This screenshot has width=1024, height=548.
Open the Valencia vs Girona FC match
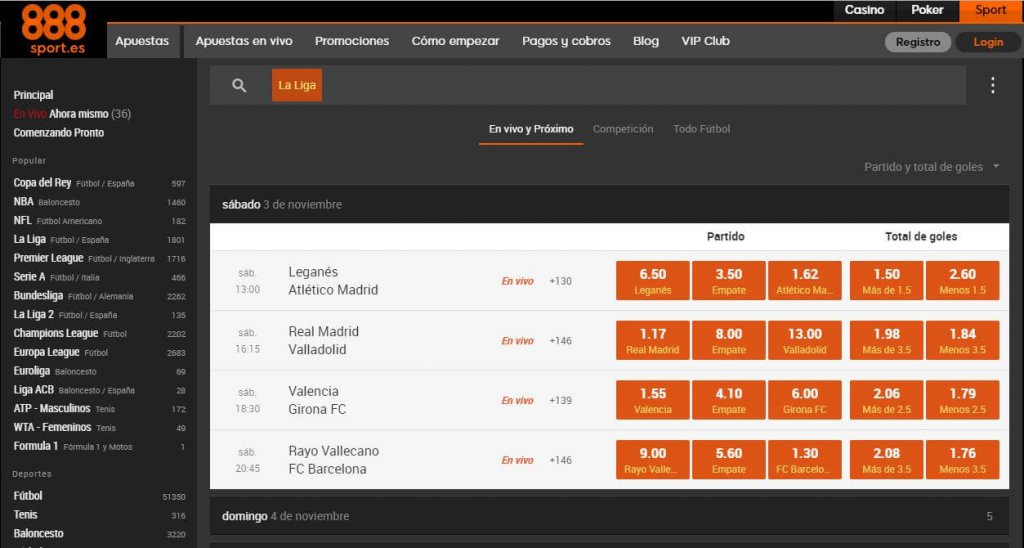[x=317, y=400]
